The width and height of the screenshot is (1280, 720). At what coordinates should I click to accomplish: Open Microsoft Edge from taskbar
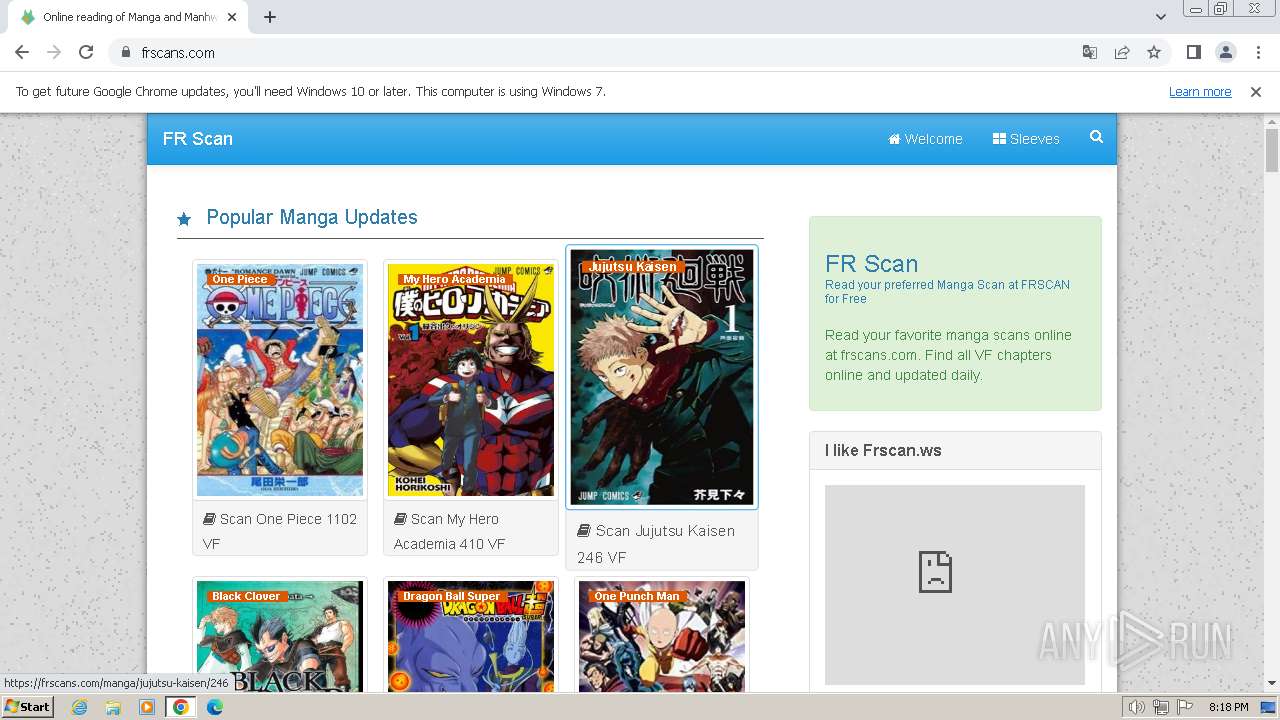[214, 707]
